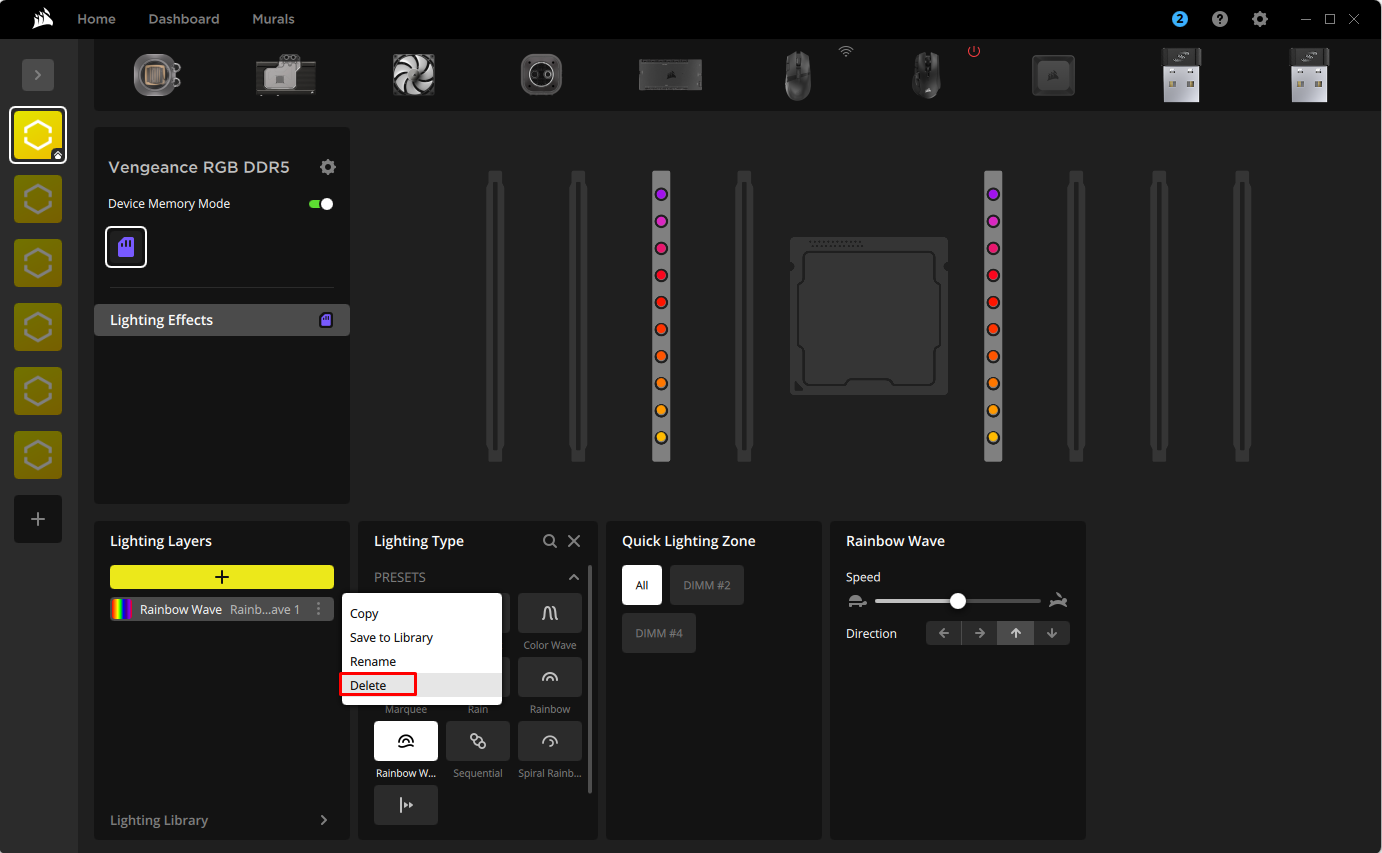This screenshot has height=853, width=1382.
Task: Choose the Sequential lighting preset
Action: (x=478, y=741)
